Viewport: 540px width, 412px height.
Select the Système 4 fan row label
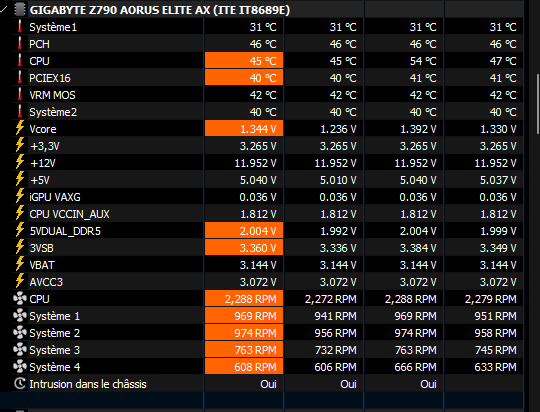54,367
